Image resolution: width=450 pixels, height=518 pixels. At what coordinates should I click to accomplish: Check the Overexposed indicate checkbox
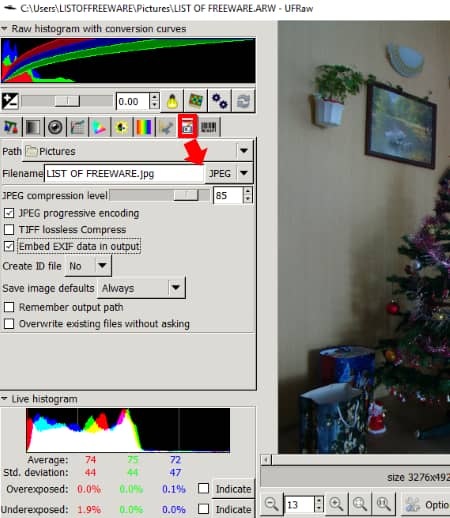[x=203, y=488]
